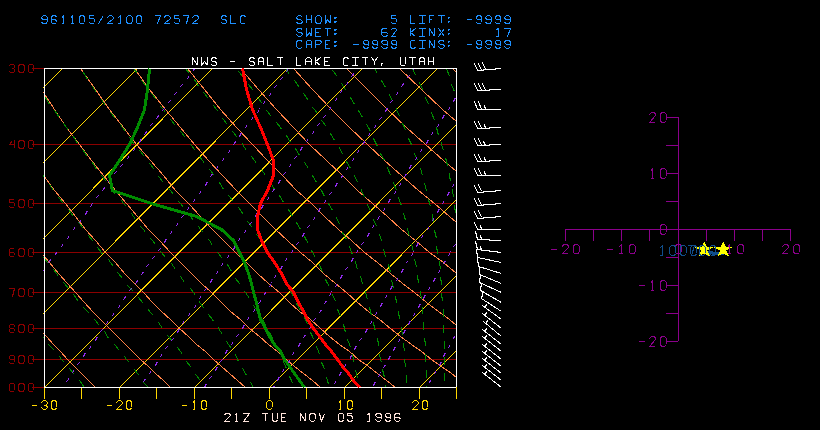The width and height of the screenshot is (820, 430).
Task: Click the 700 pressure level label
Action: (x=21, y=292)
